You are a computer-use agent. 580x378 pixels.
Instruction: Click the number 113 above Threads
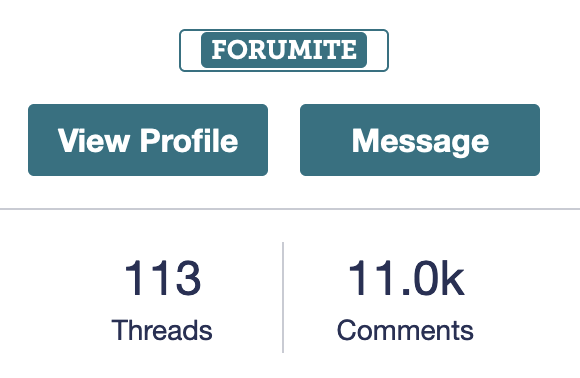pos(163,277)
